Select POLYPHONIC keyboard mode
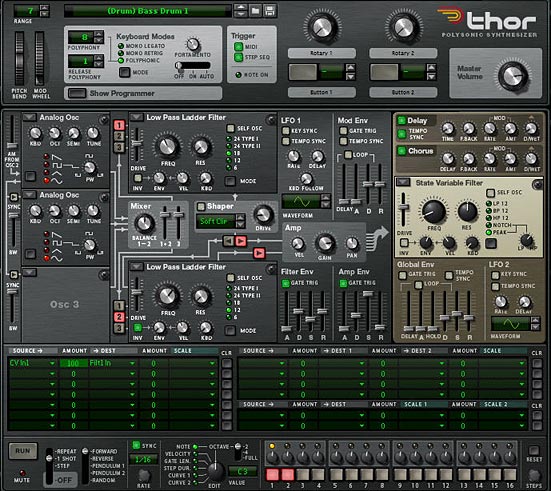The width and height of the screenshot is (551, 491). [121, 60]
